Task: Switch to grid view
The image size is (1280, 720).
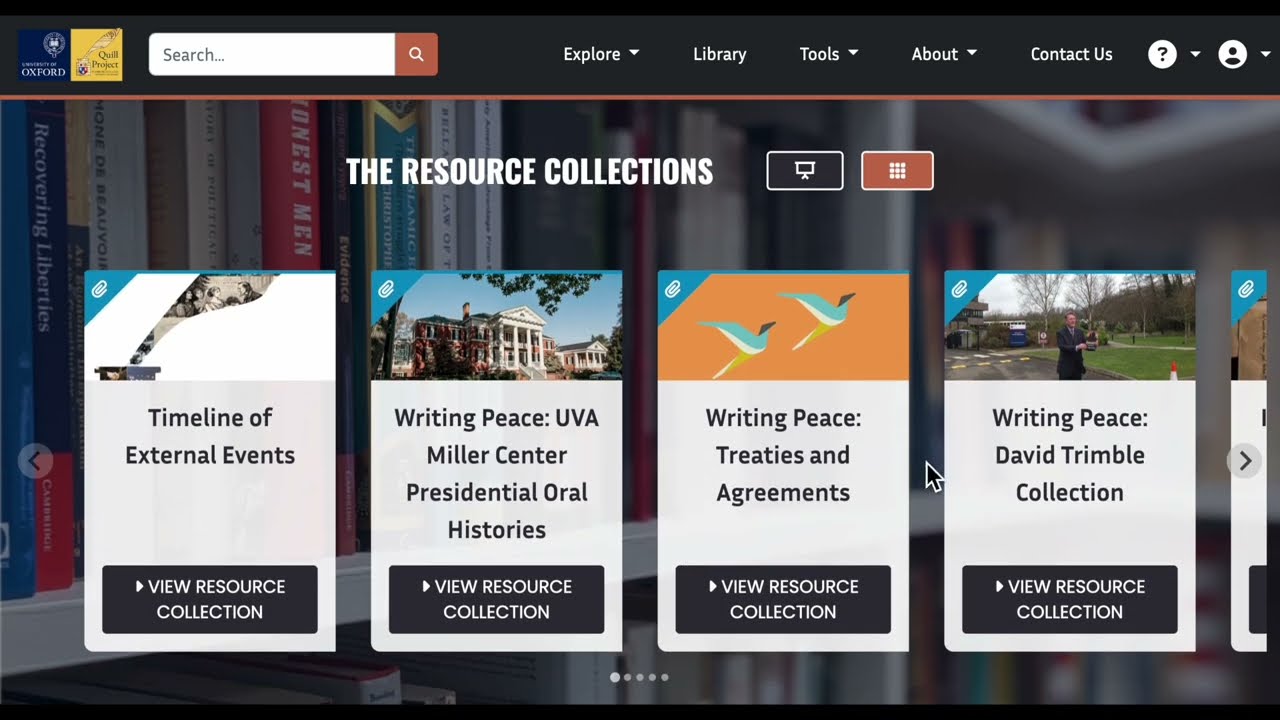Action: tap(897, 171)
